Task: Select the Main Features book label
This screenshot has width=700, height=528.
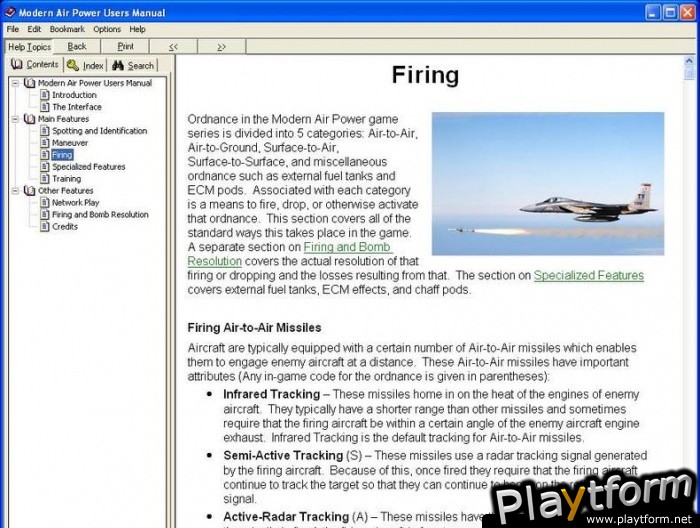Action: coord(63,119)
